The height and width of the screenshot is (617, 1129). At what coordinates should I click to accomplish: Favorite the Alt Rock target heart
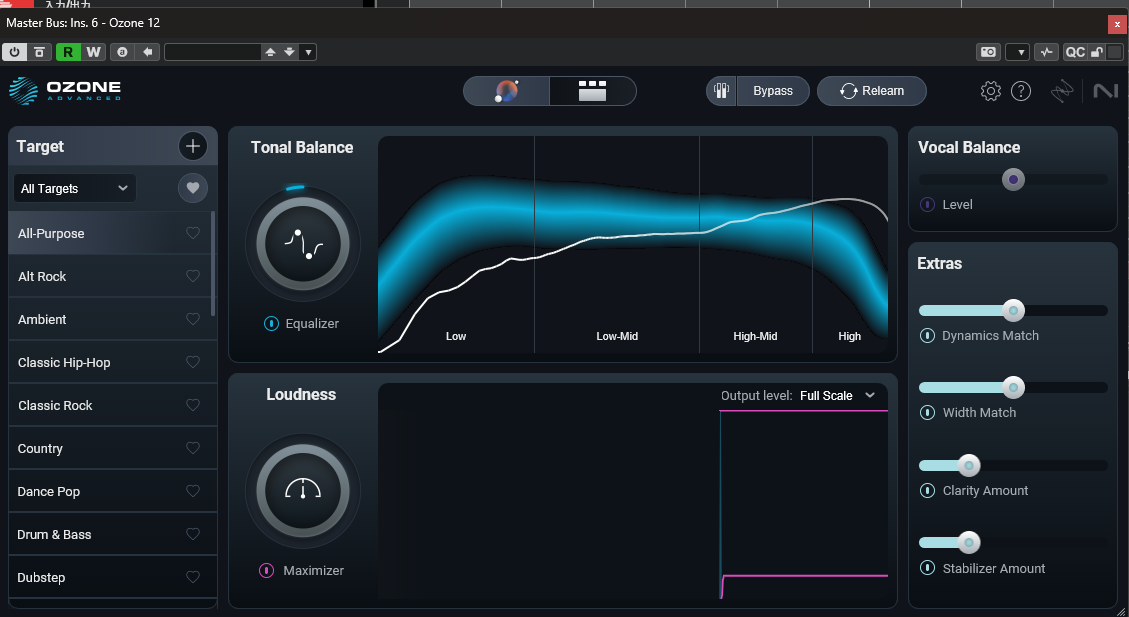pos(192,276)
